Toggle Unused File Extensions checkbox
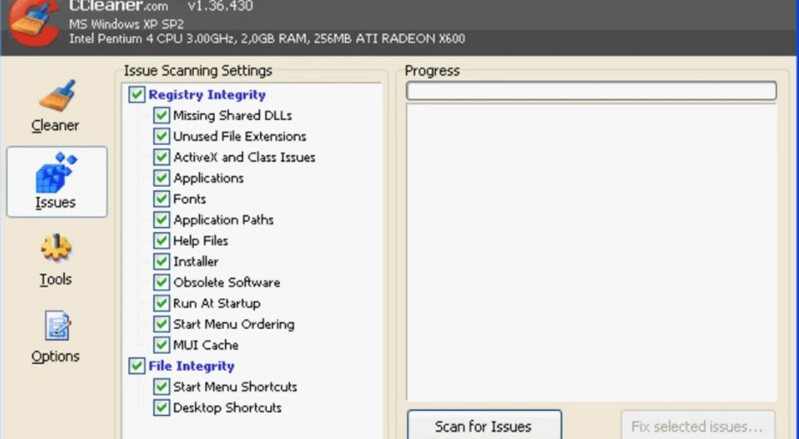799x439 pixels. 161,137
